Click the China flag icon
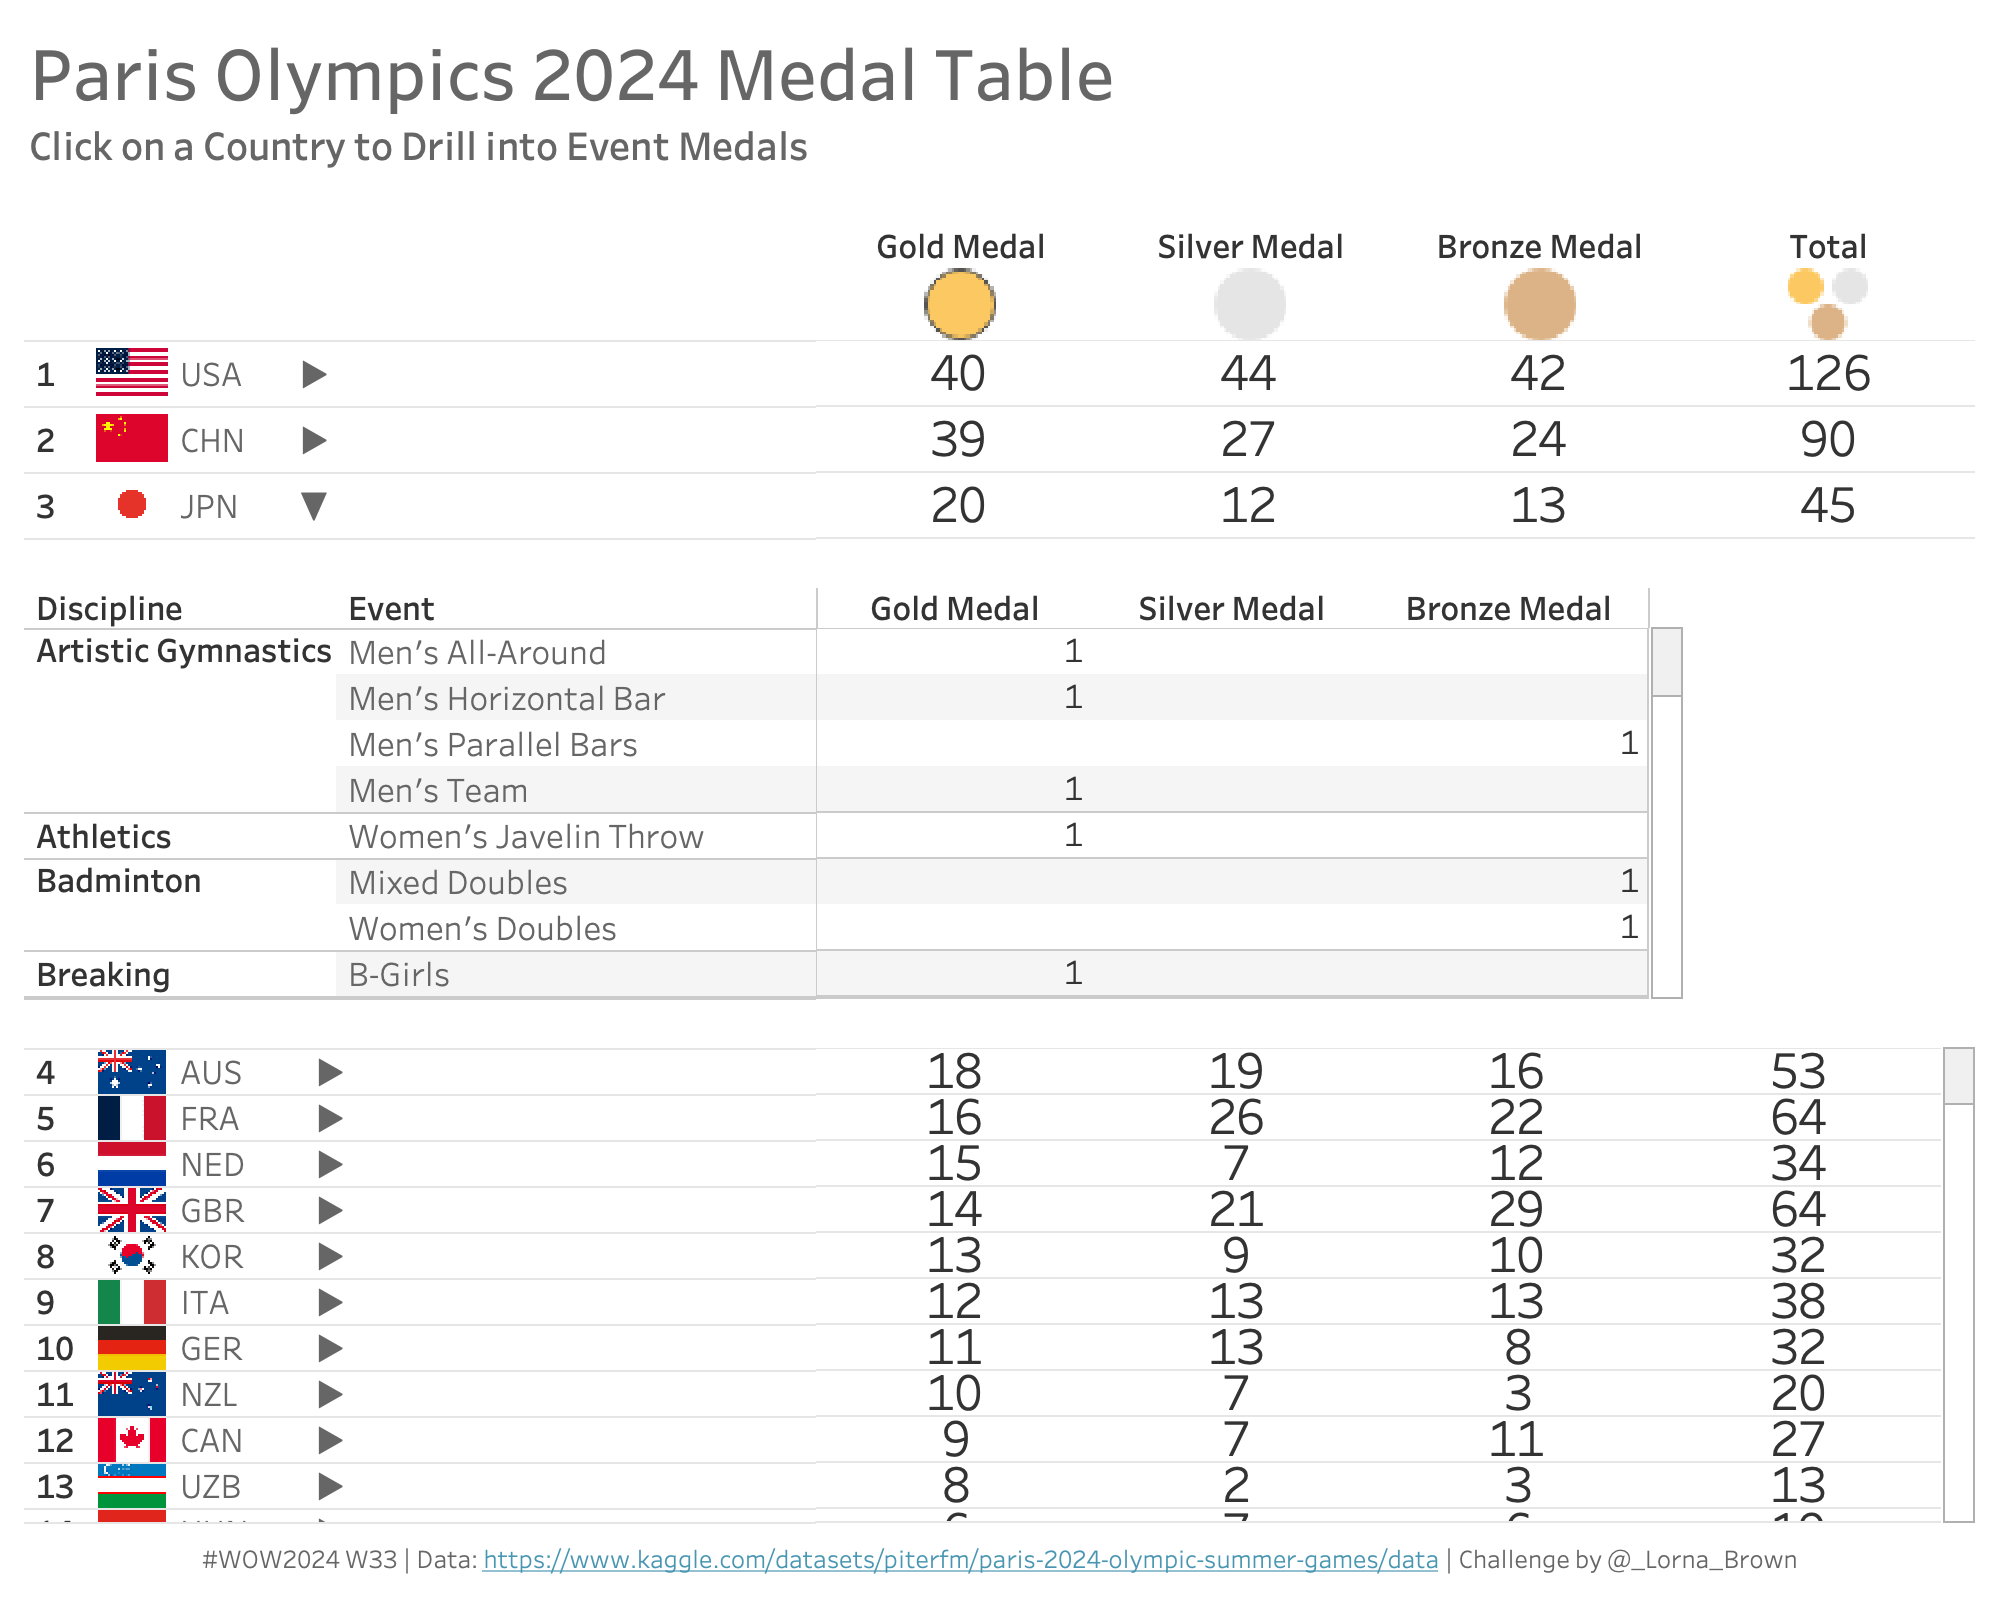The image size is (2000, 1600). (132, 439)
